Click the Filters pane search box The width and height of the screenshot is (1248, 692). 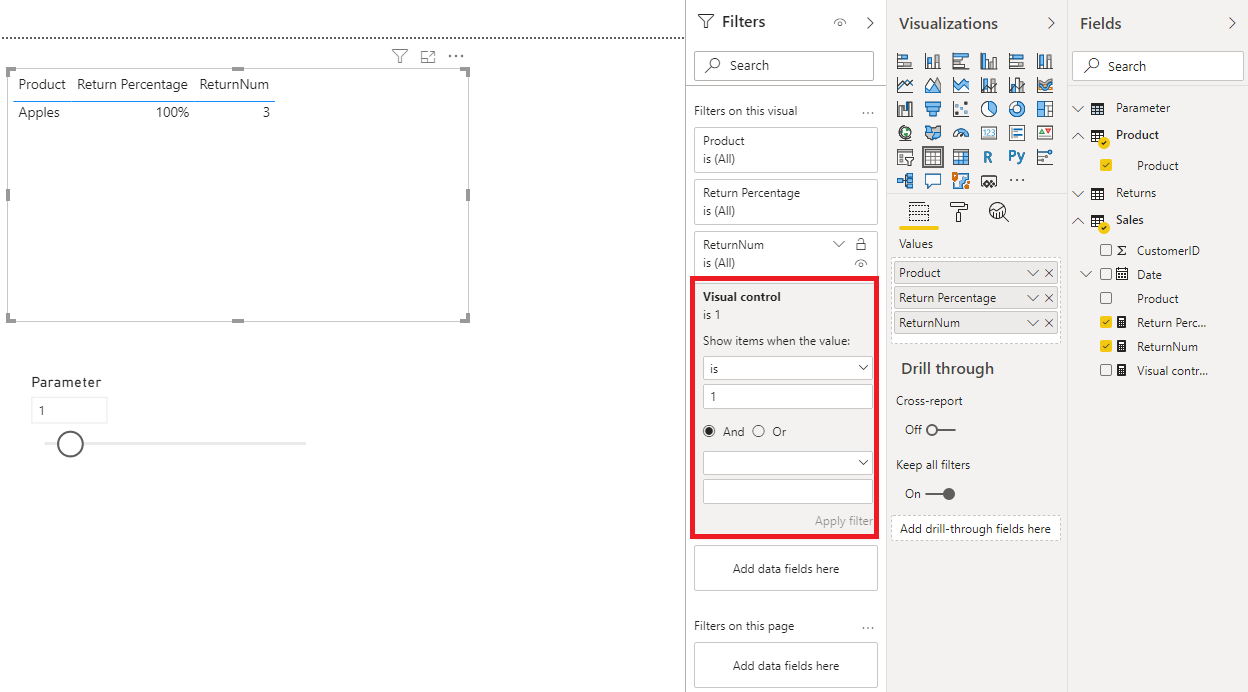(x=784, y=66)
